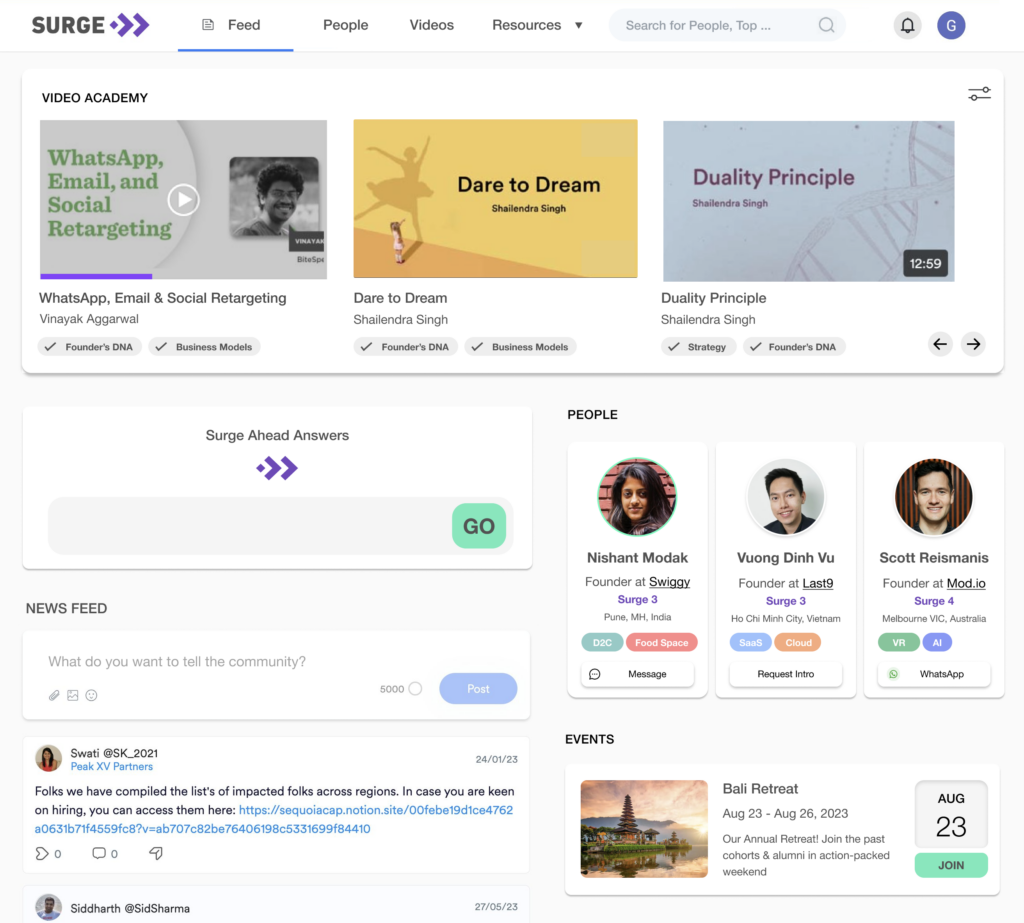Click the JOIN button for Bali Retreat
Screen dimensions: 1024x923
pos(951,865)
